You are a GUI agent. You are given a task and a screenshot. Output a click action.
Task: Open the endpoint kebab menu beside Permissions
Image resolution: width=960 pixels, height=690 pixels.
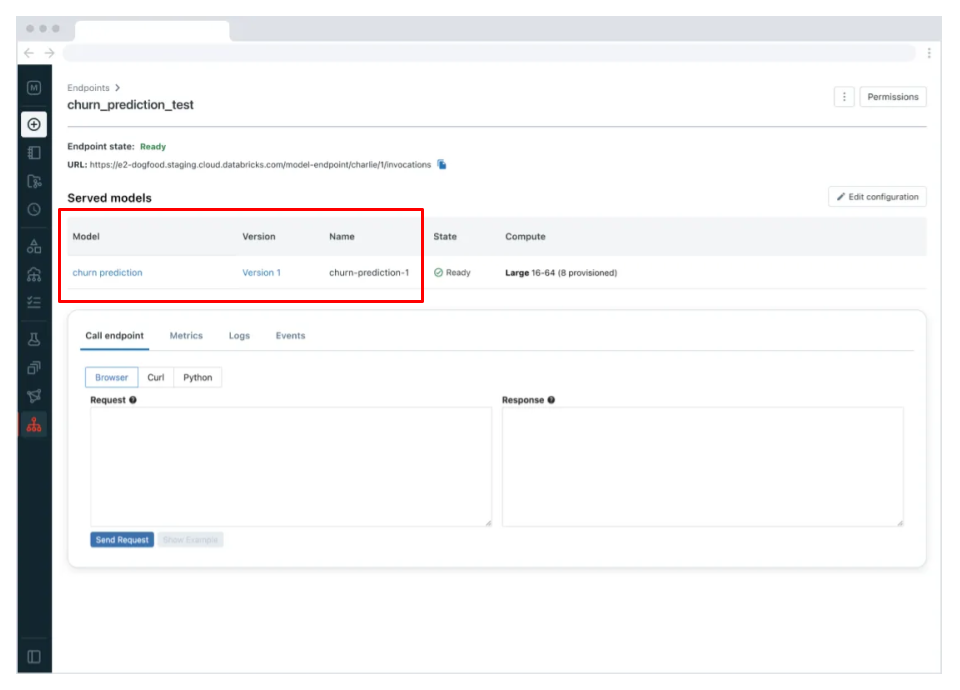[x=844, y=97]
